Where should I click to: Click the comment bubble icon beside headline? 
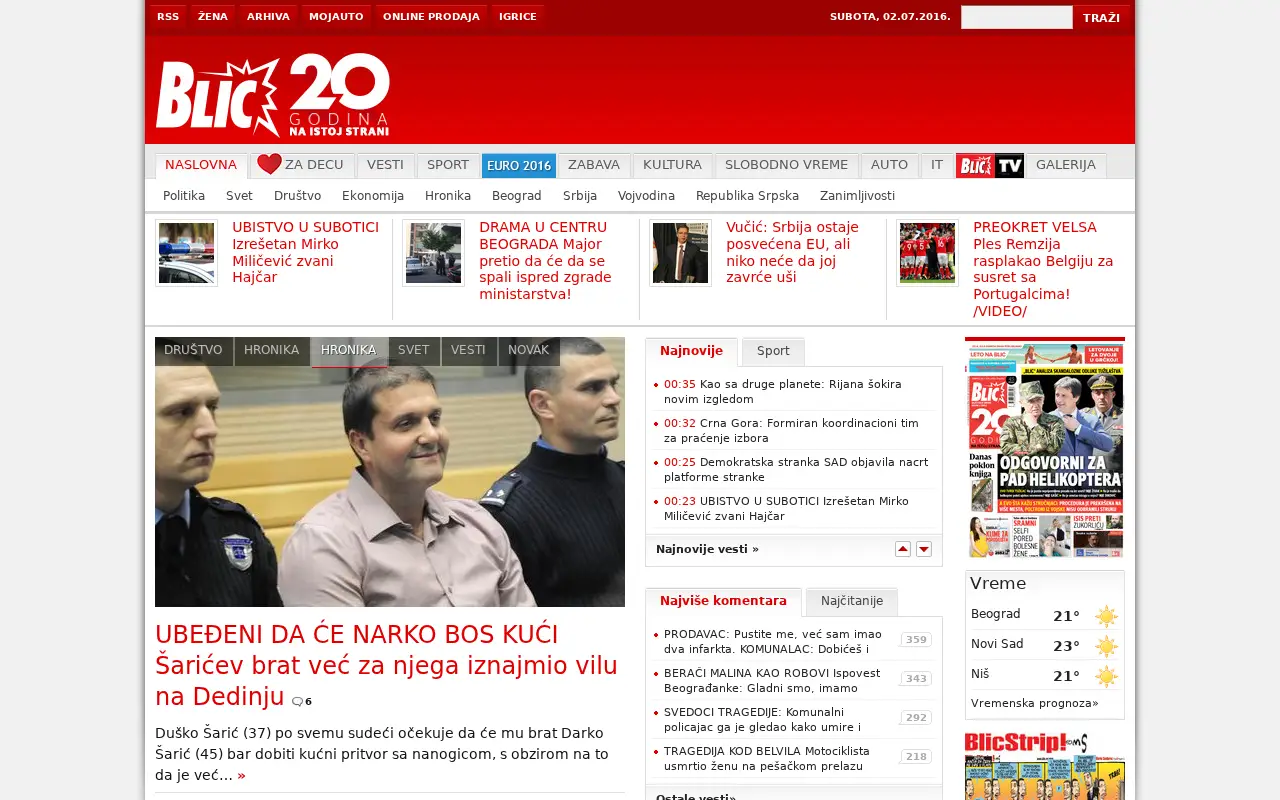point(297,702)
